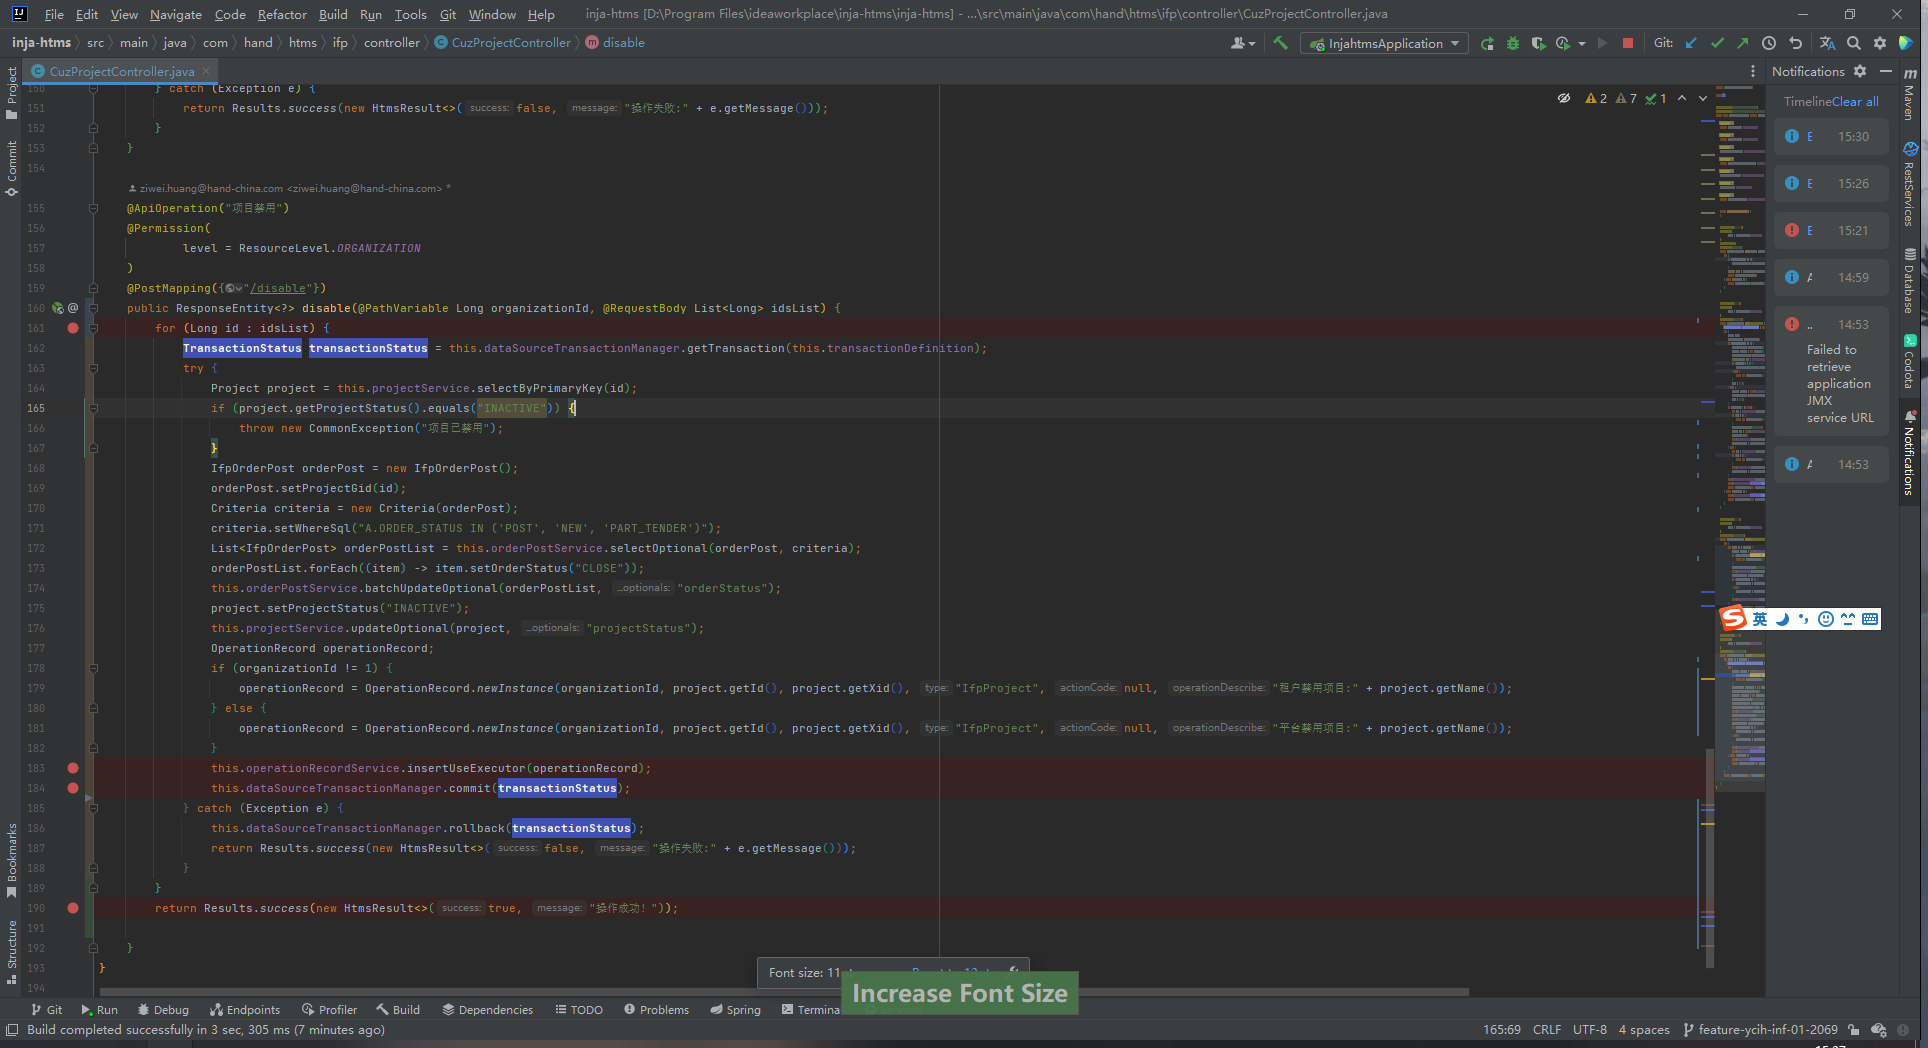The height and width of the screenshot is (1048, 1928).
Task: Click the /disable mapping URL link
Action: point(278,288)
